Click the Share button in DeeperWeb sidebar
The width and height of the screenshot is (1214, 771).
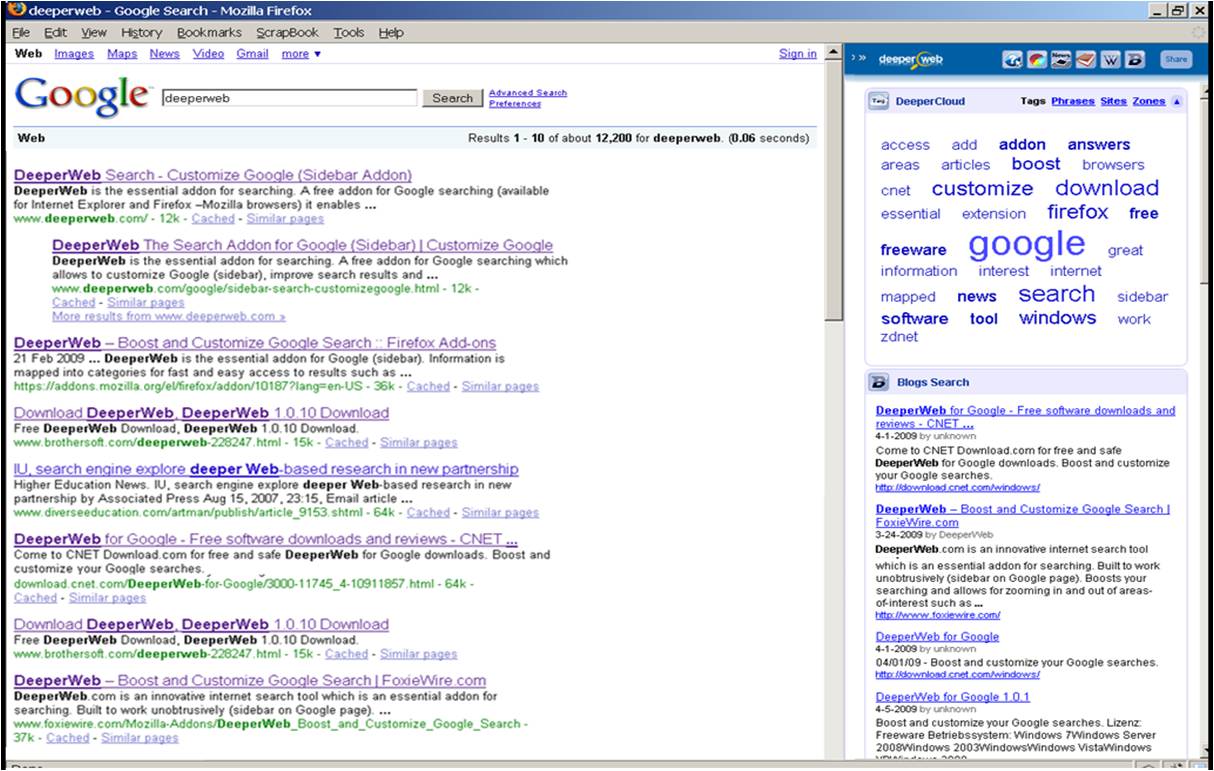1176,60
